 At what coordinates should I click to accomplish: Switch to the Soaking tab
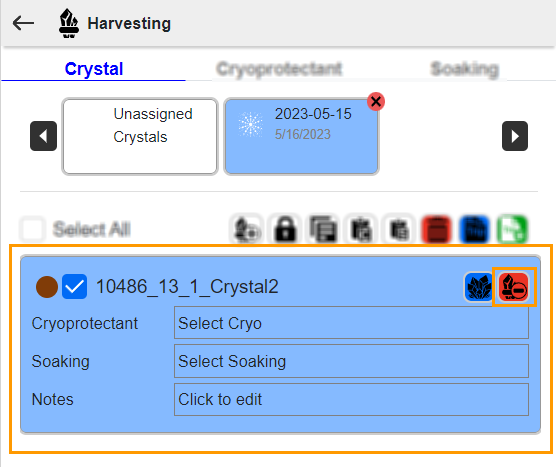pos(465,69)
